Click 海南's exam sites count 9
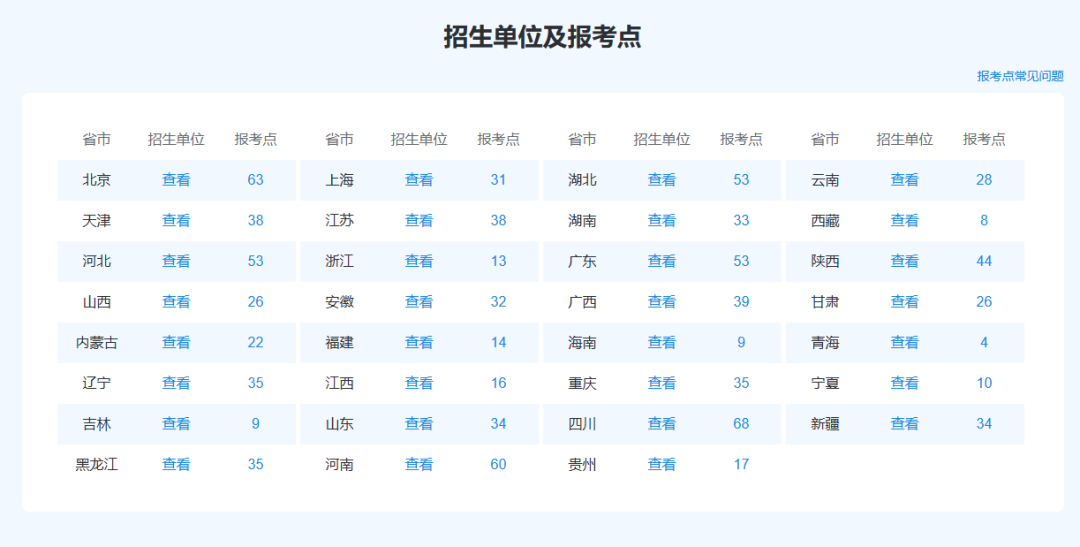Image resolution: width=1080 pixels, height=547 pixels. click(x=741, y=342)
